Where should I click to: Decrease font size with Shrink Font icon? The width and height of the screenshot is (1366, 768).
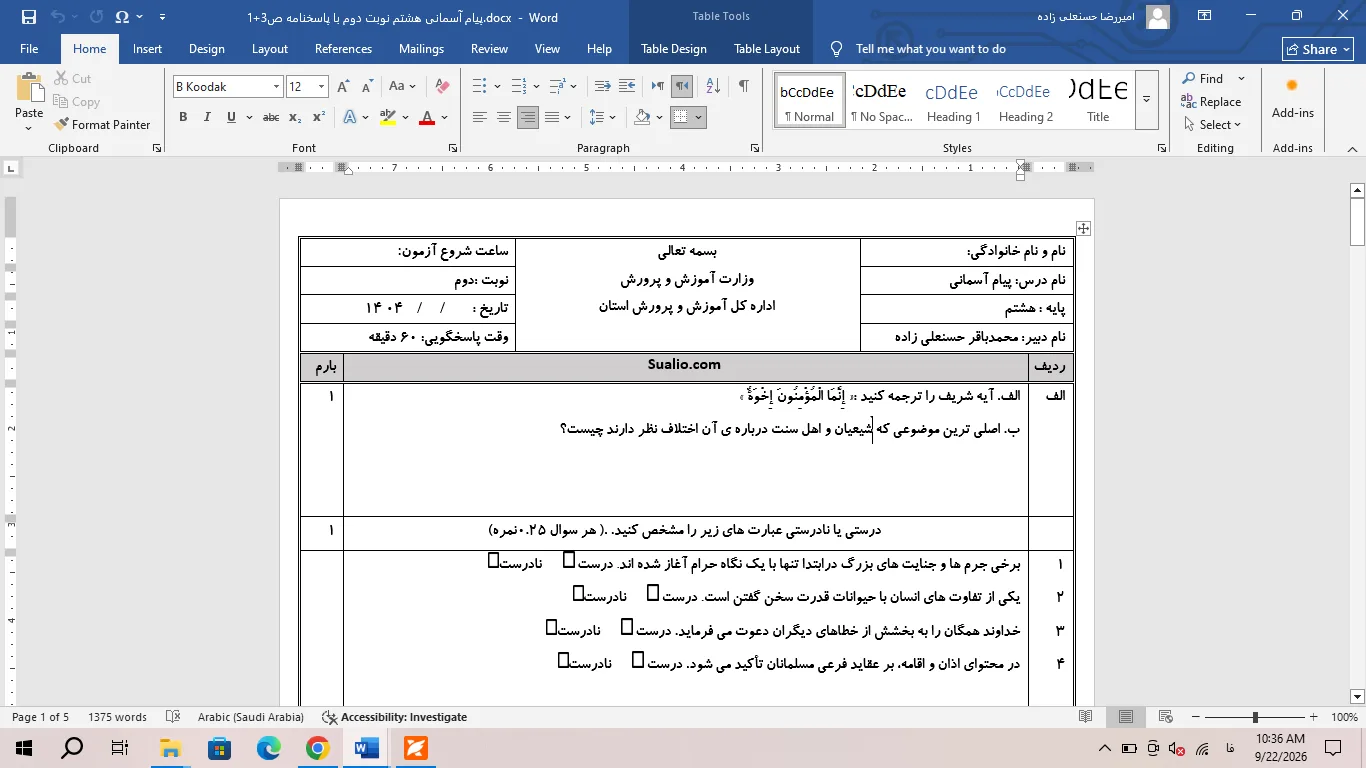pos(366,86)
